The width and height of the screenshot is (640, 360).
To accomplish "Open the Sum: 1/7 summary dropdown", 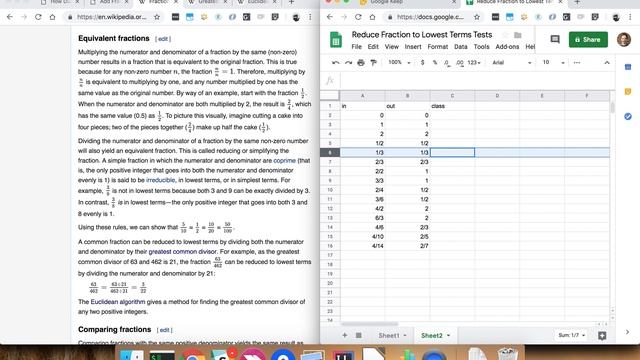I will 572,335.
